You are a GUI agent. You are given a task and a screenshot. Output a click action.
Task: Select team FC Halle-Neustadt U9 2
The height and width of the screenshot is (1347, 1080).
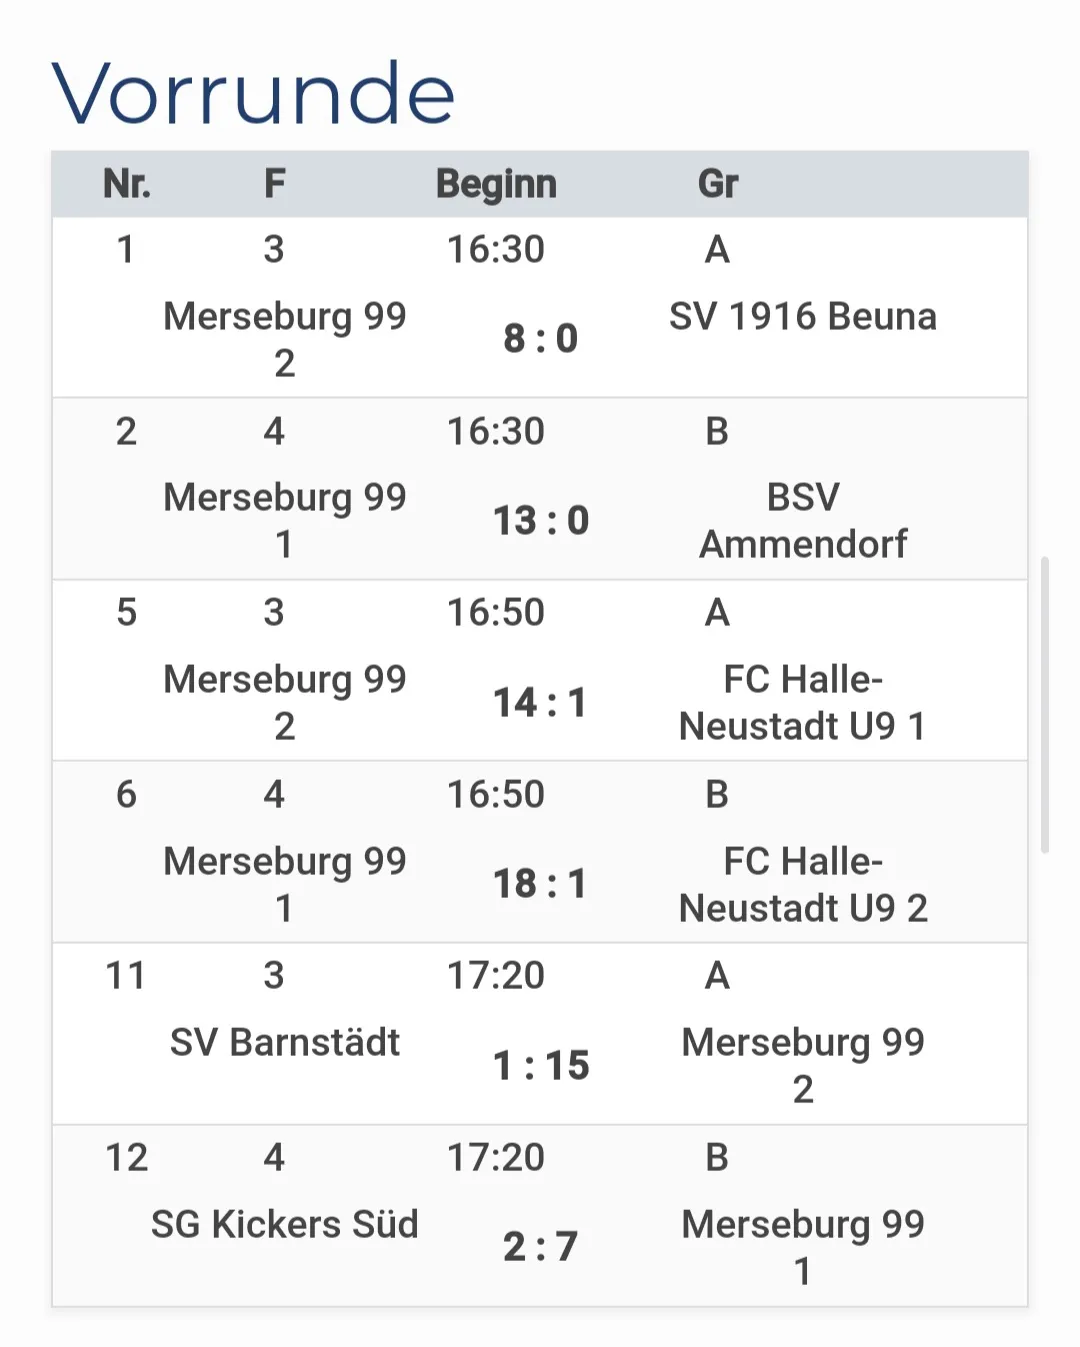click(x=803, y=884)
